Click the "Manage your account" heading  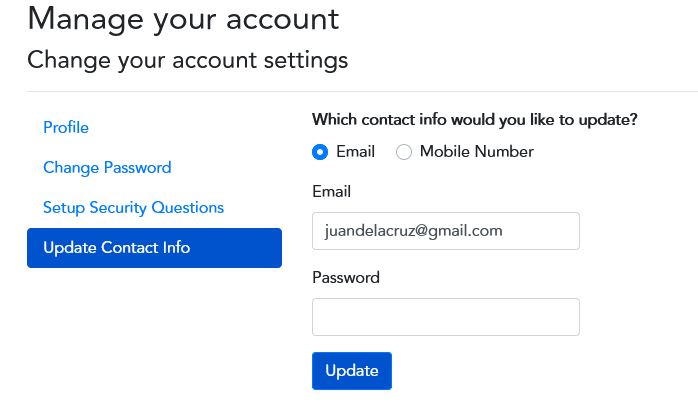pos(183,18)
